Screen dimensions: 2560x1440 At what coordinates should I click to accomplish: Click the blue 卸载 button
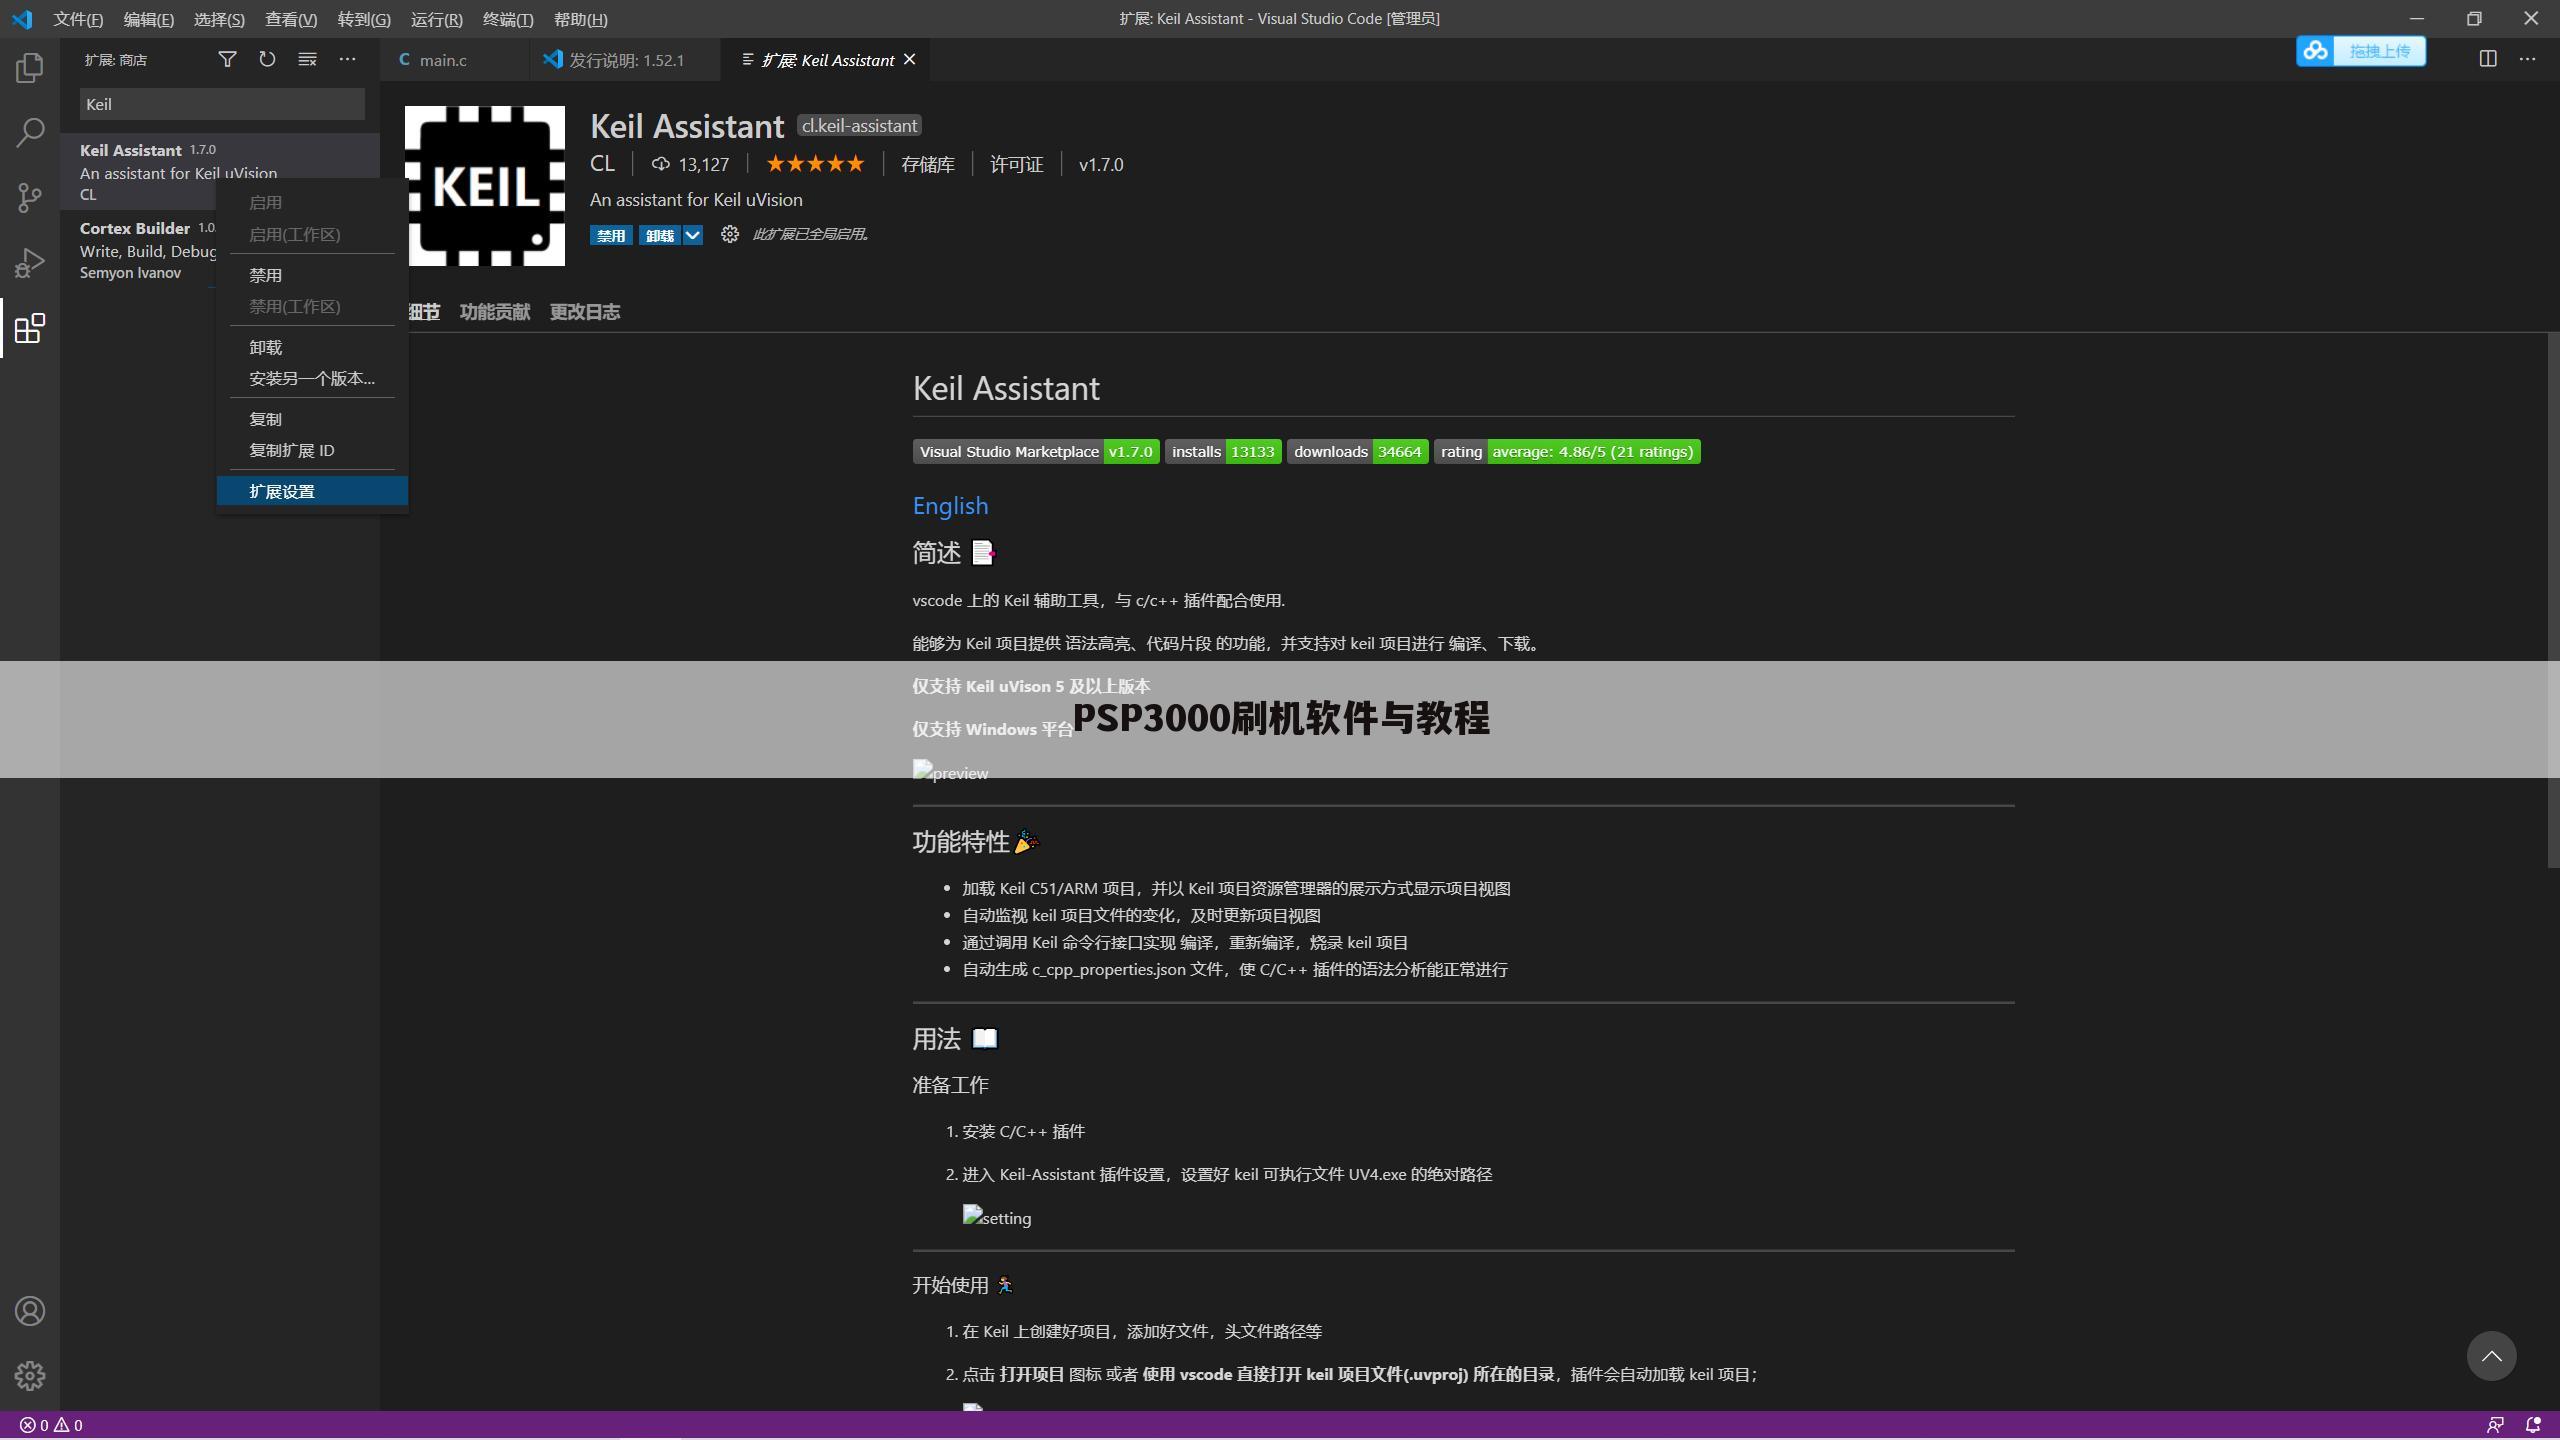[x=660, y=235]
